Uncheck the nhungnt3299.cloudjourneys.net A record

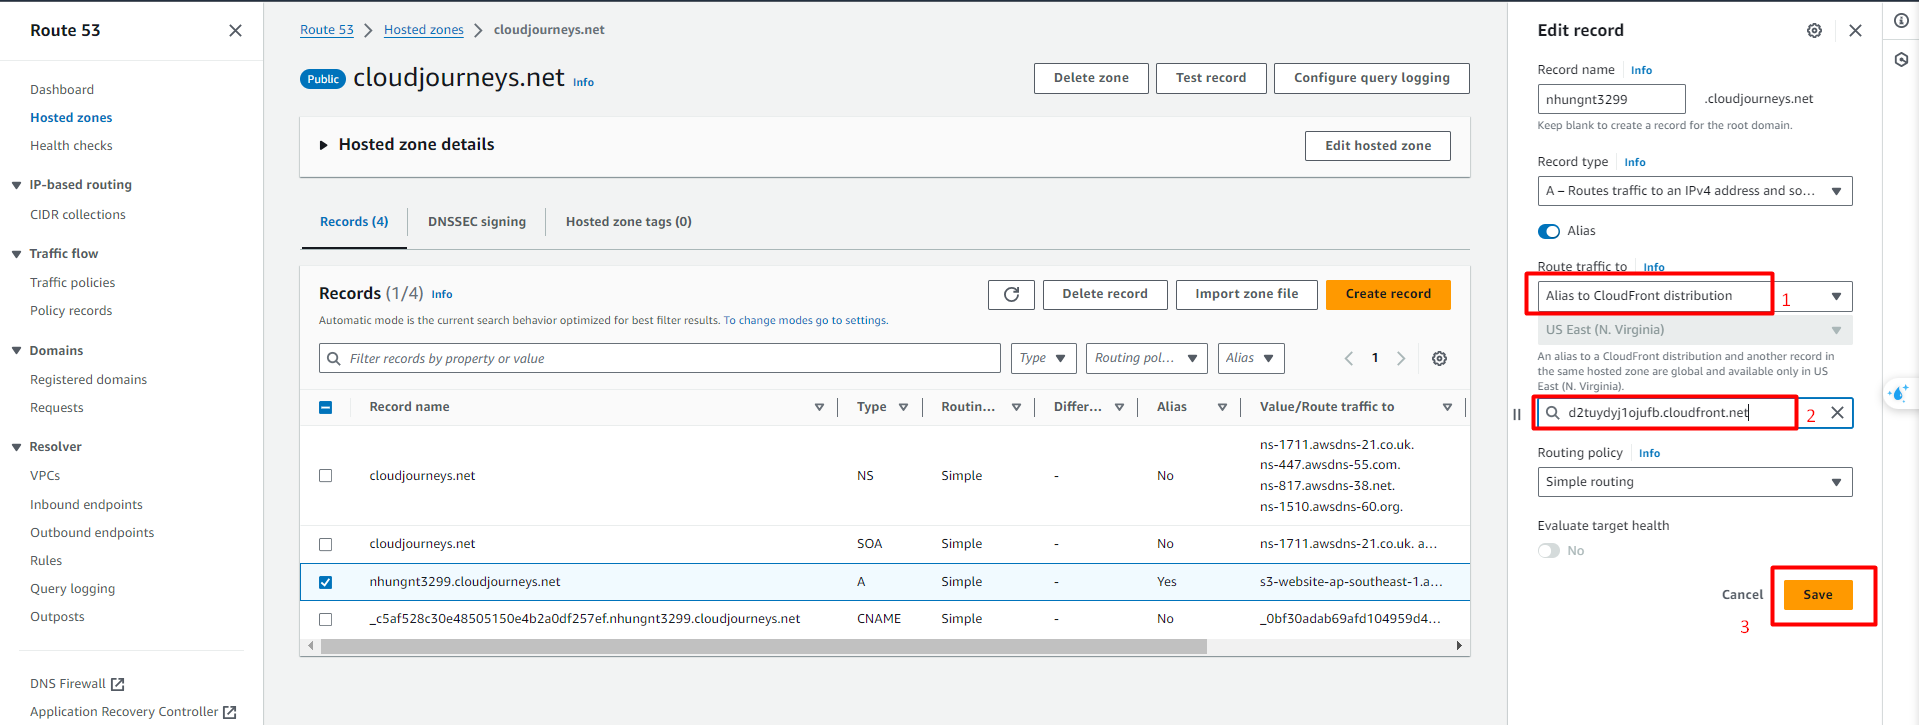[325, 582]
